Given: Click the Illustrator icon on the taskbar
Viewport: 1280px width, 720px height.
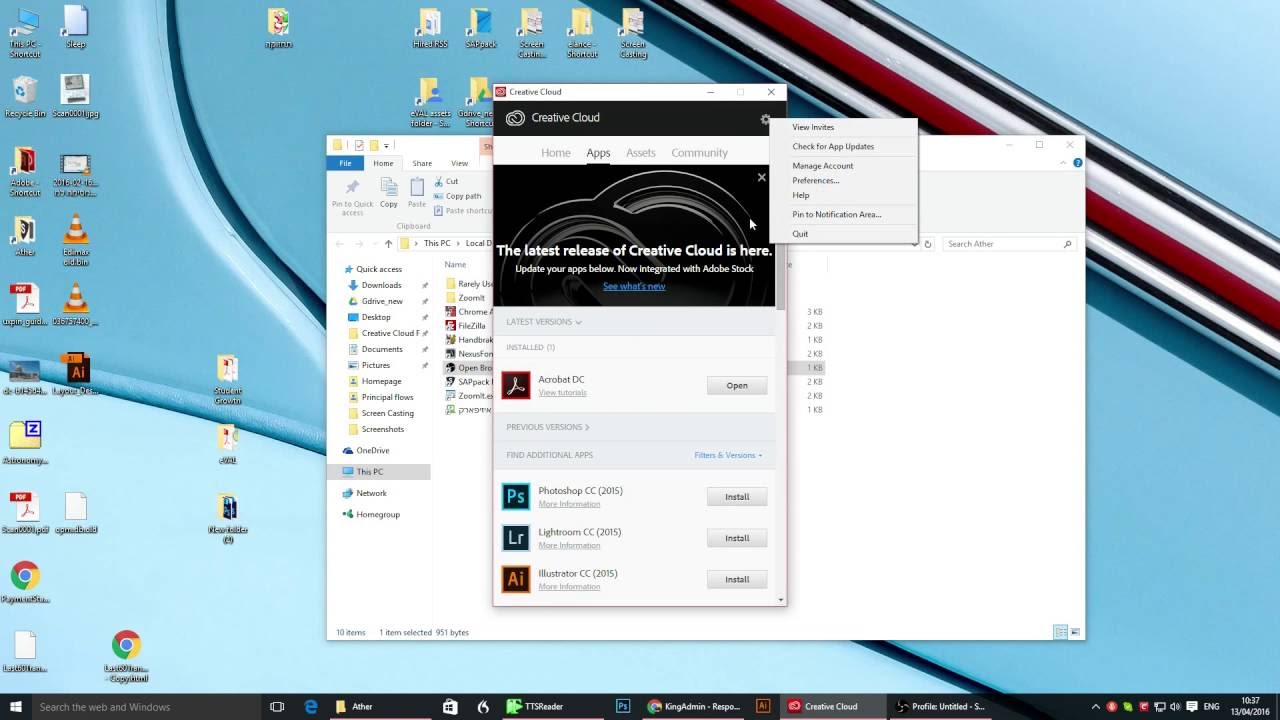Looking at the screenshot, I should (763, 706).
